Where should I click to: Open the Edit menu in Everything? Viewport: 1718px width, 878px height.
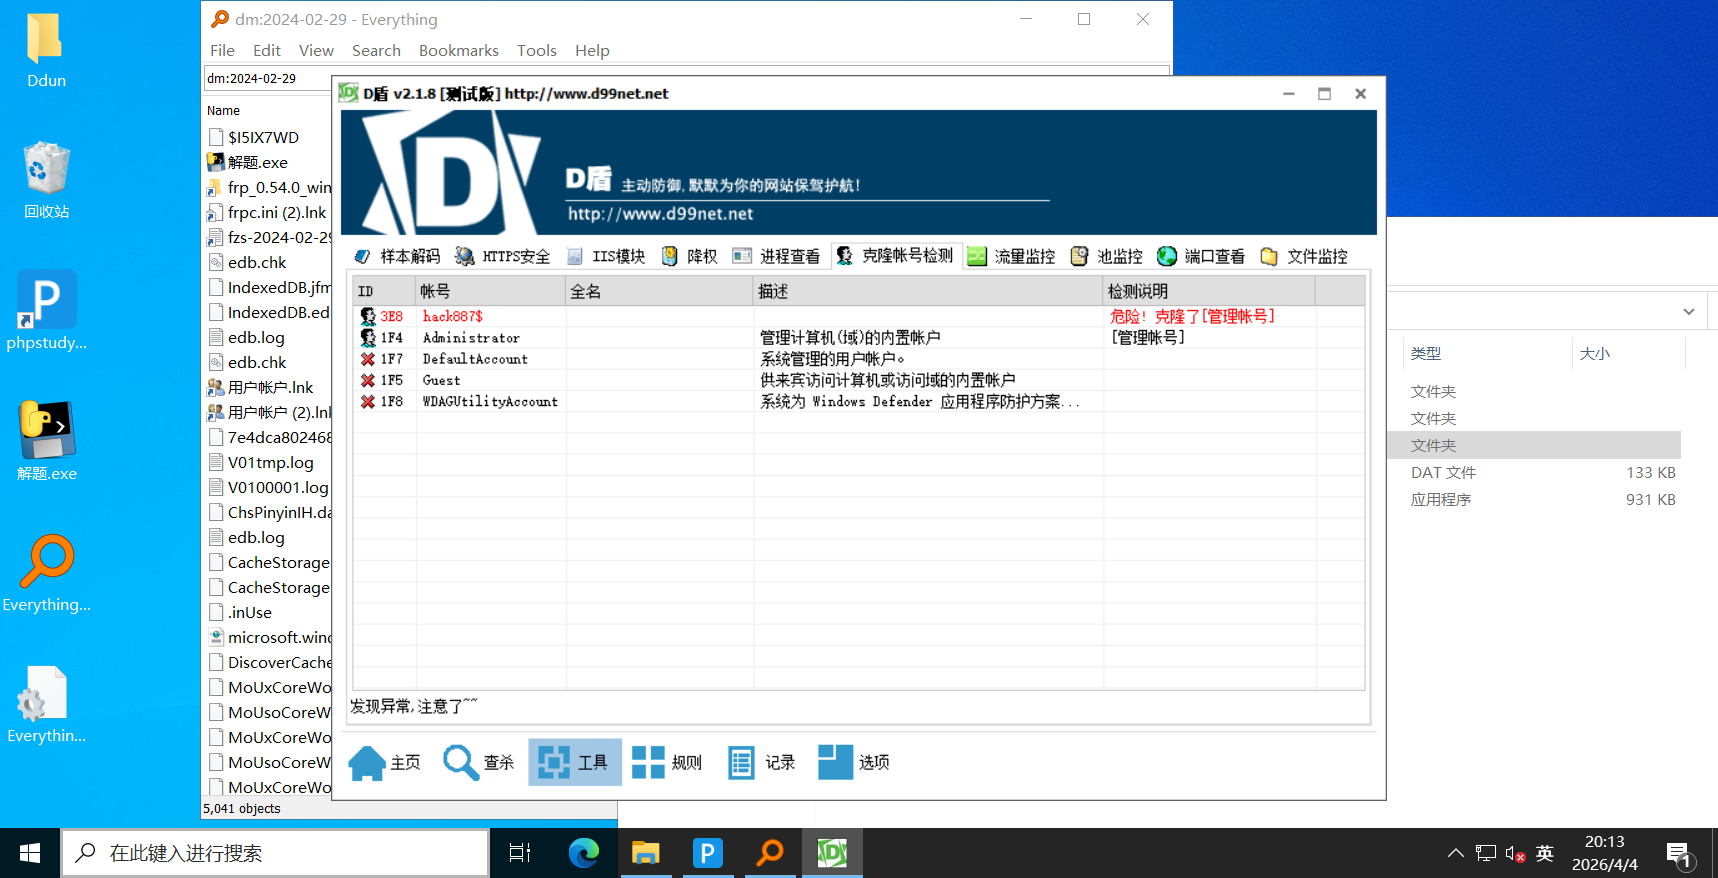point(266,50)
